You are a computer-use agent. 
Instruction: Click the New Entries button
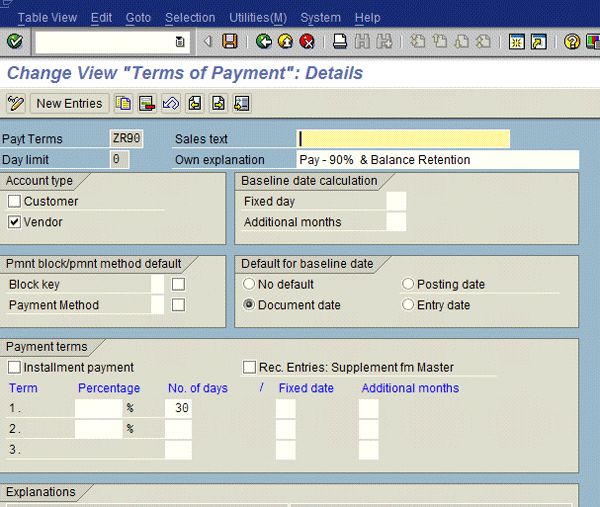point(69,103)
